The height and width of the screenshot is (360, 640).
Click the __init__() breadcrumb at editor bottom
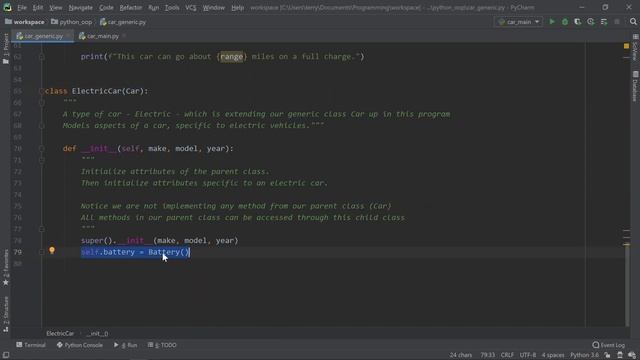pyautogui.click(x=97, y=333)
